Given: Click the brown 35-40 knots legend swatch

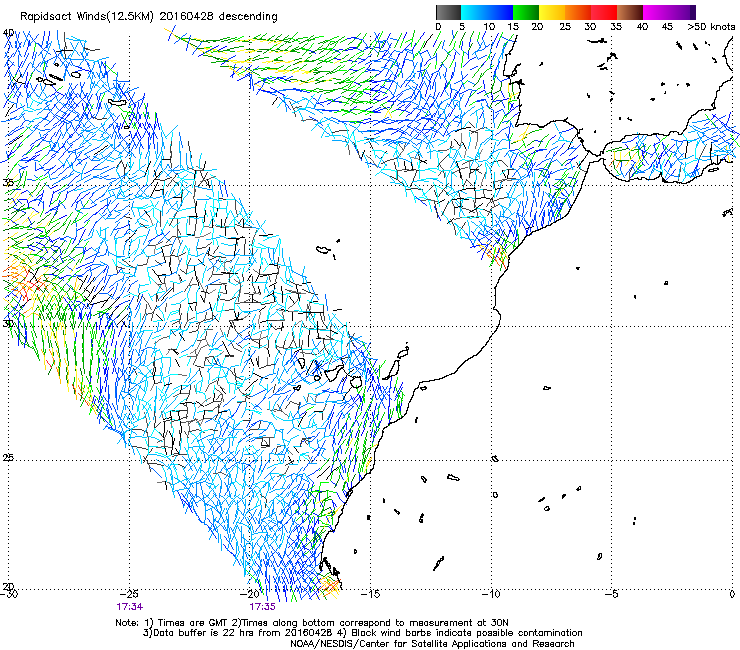Looking at the screenshot, I should pyautogui.click(x=630, y=12).
